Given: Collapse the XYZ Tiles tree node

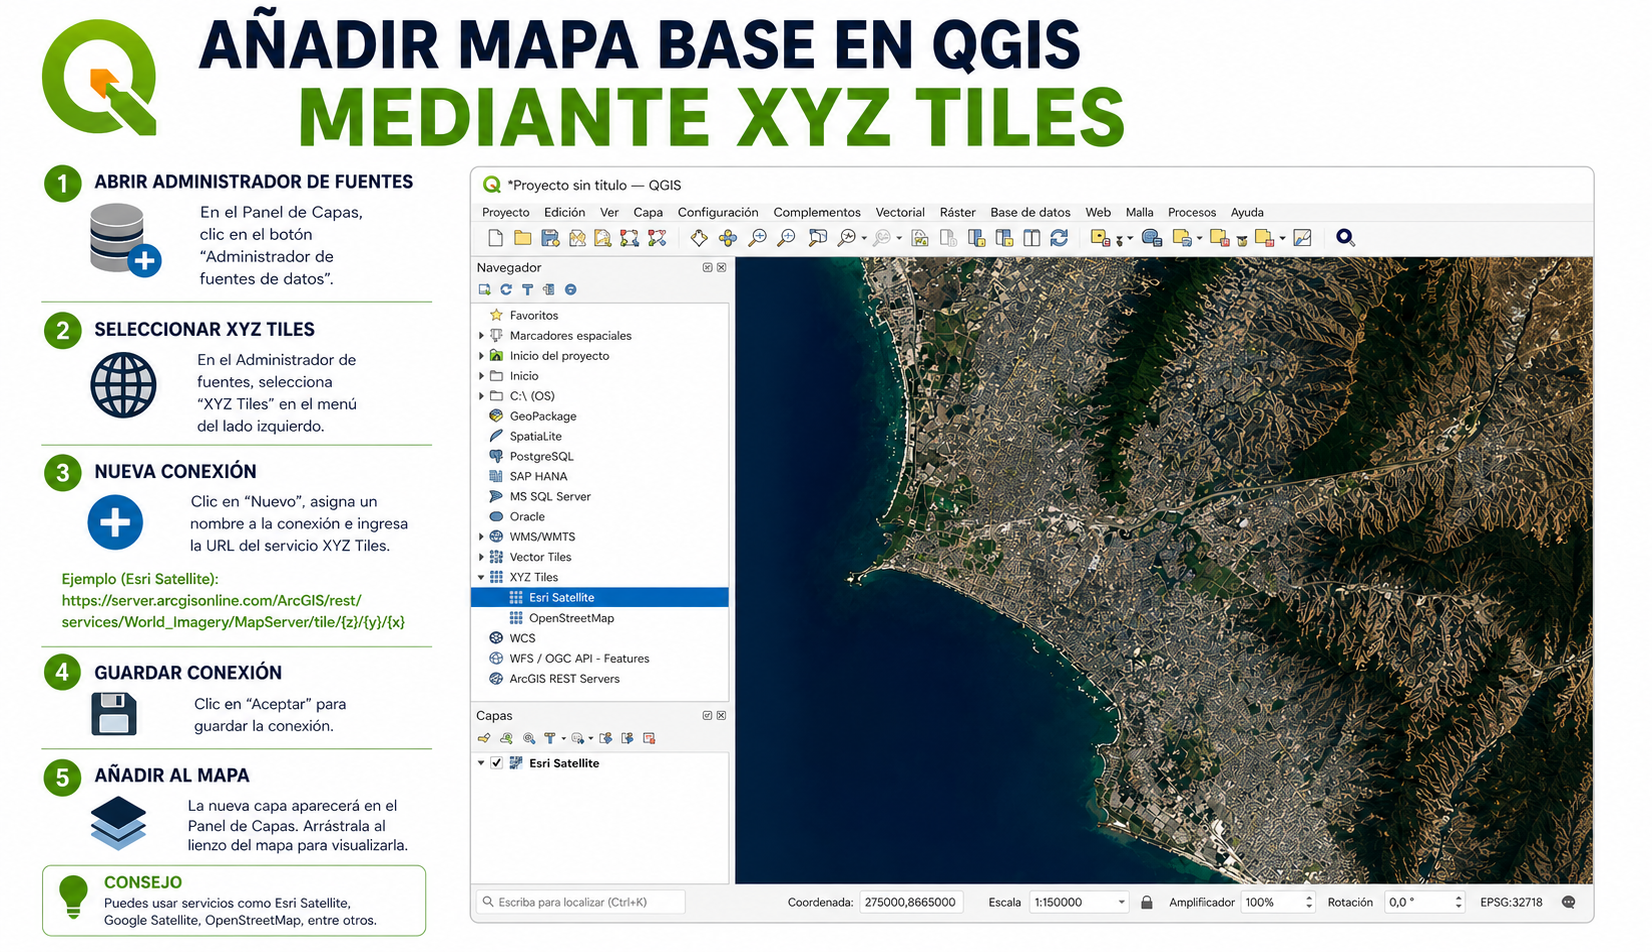Looking at the screenshot, I should pos(481,578).
